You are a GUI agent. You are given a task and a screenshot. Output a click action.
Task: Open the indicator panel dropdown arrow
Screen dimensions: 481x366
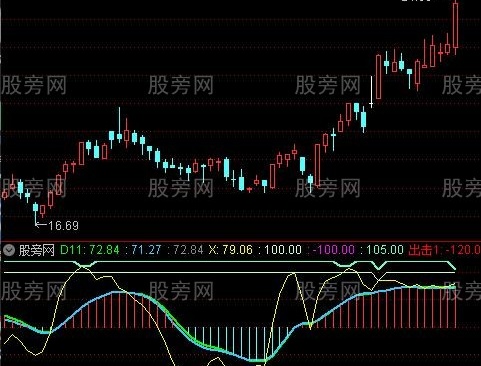(9, 250)
